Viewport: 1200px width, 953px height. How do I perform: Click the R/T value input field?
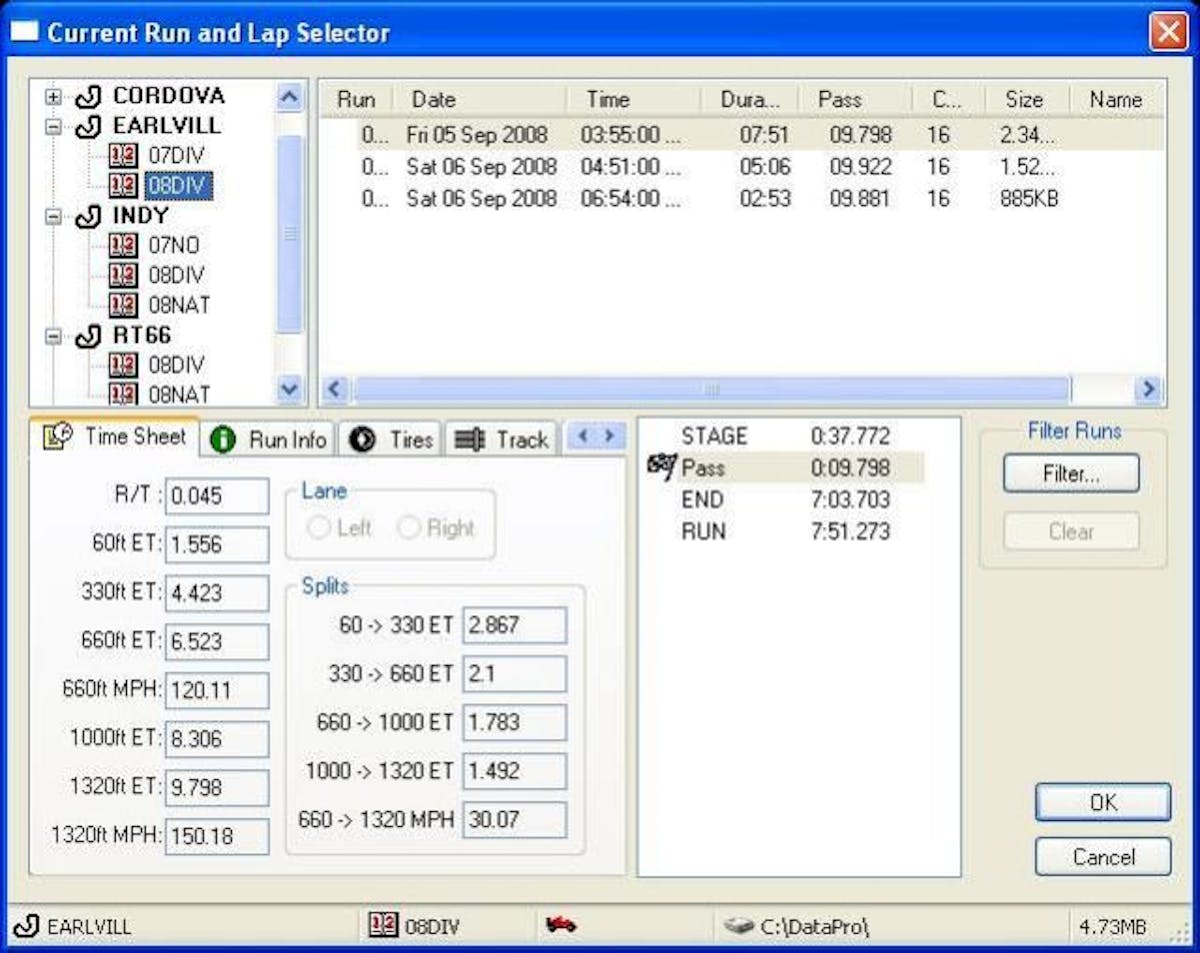(217, 496)
